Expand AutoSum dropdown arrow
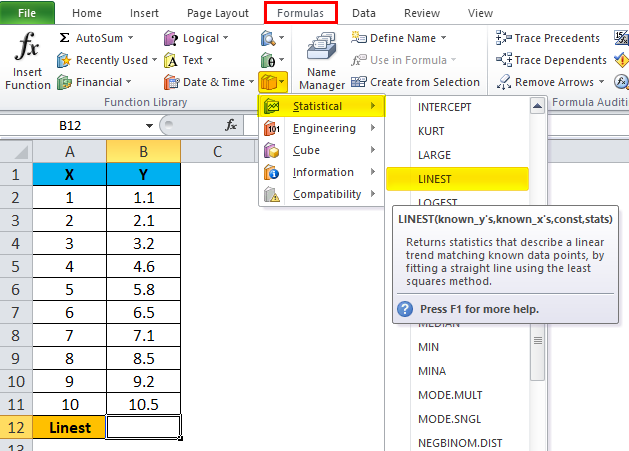Viewport: 629px width, 451px height. tap(130, 38)
